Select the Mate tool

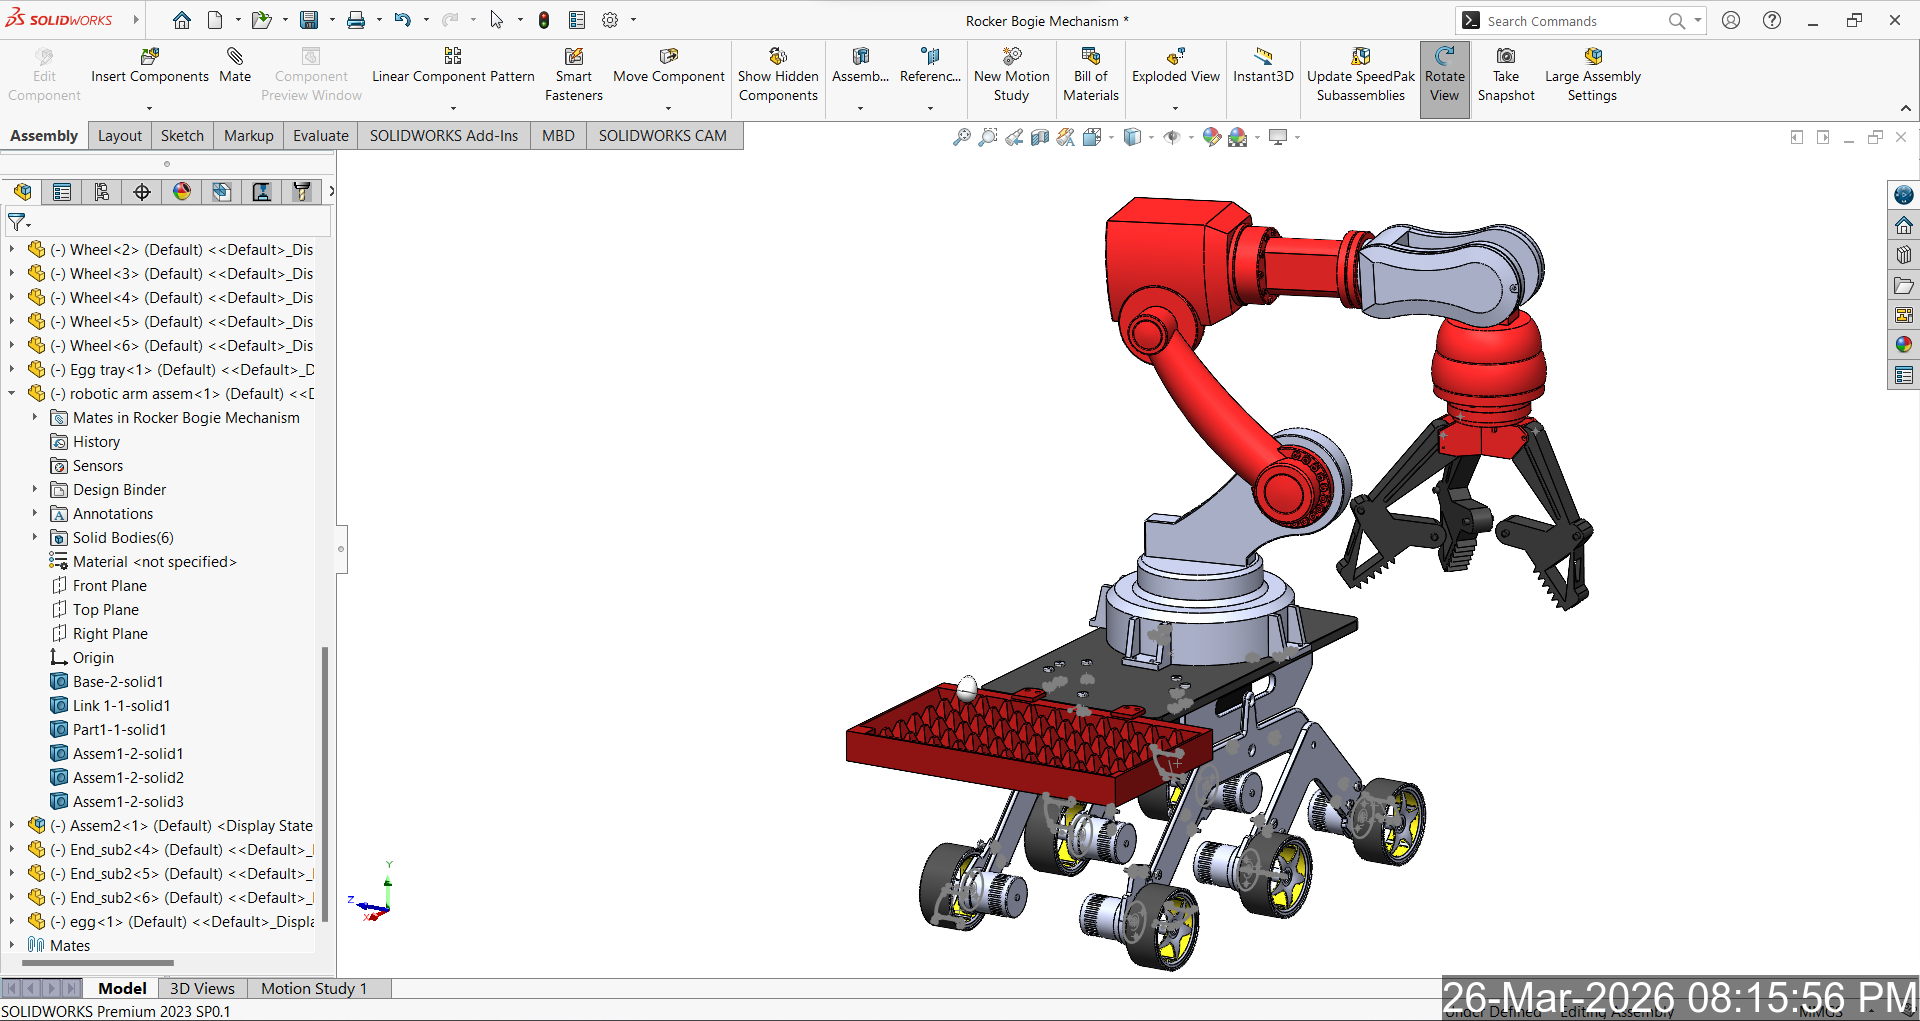(x=235, y=57)
